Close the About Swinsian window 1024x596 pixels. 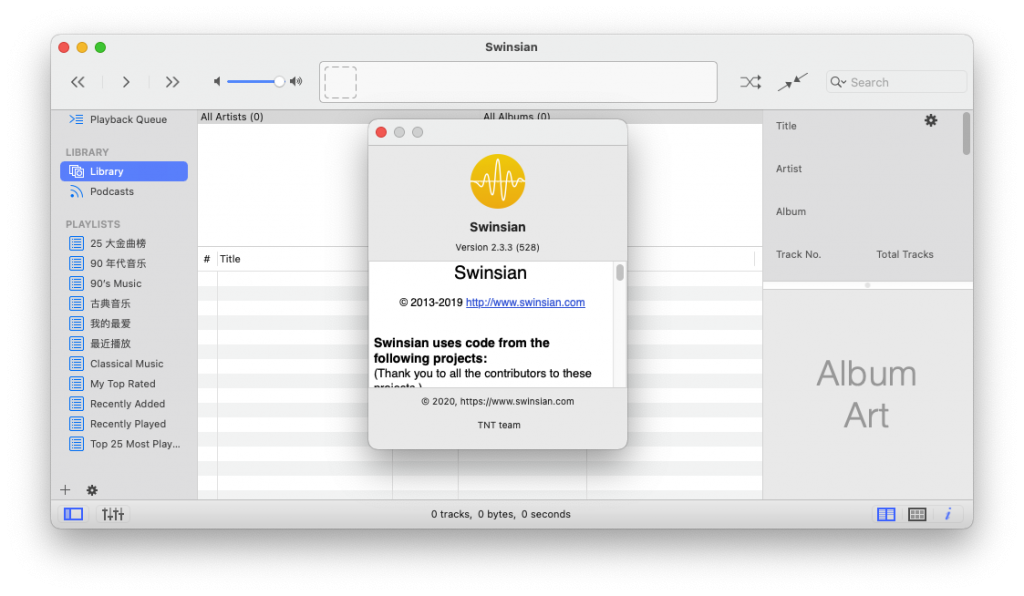pyautogui.click(x=381, y=133)
